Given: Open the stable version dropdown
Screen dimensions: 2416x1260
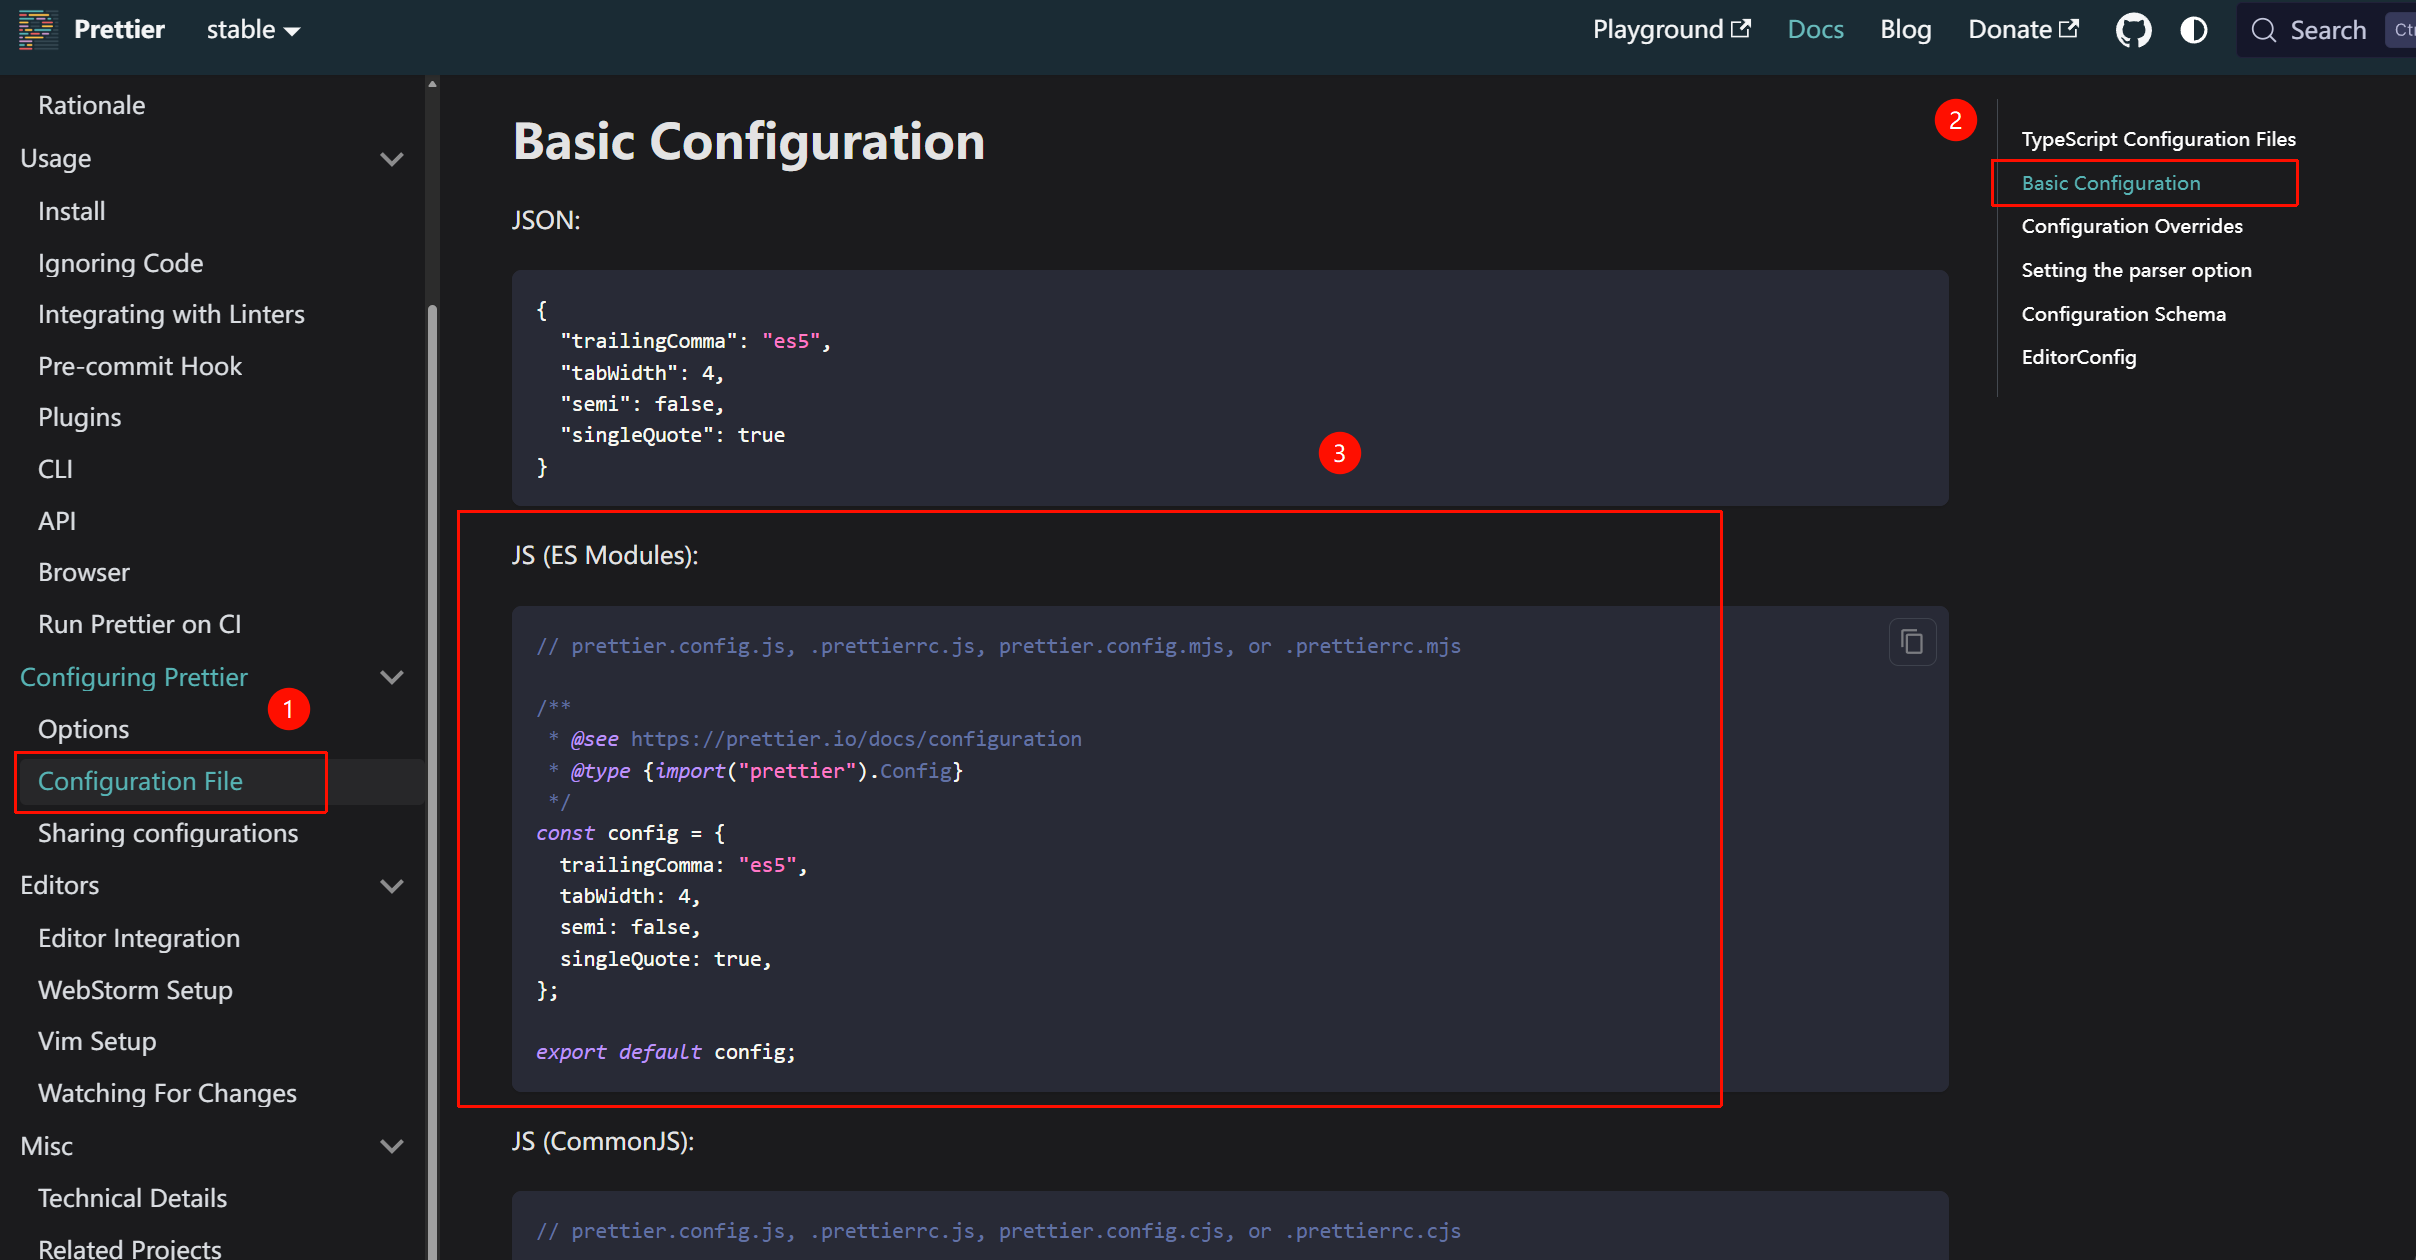Looking at the screenshot, I should (253, 30).
